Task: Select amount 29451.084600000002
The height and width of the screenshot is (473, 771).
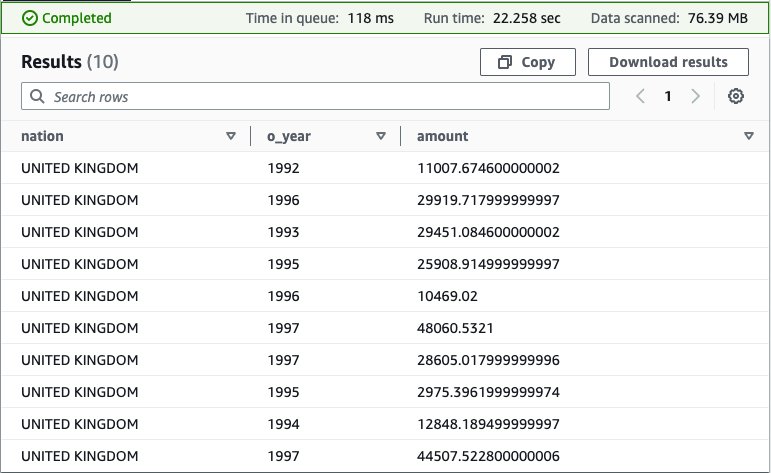Action: pyautogui.click(x=488, y=232)
